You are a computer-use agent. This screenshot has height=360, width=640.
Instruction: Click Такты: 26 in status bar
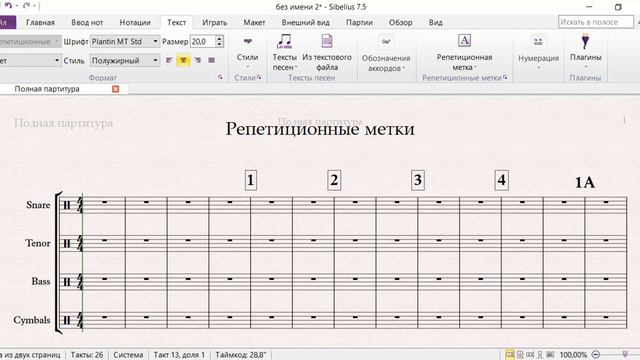pos(87,355)
